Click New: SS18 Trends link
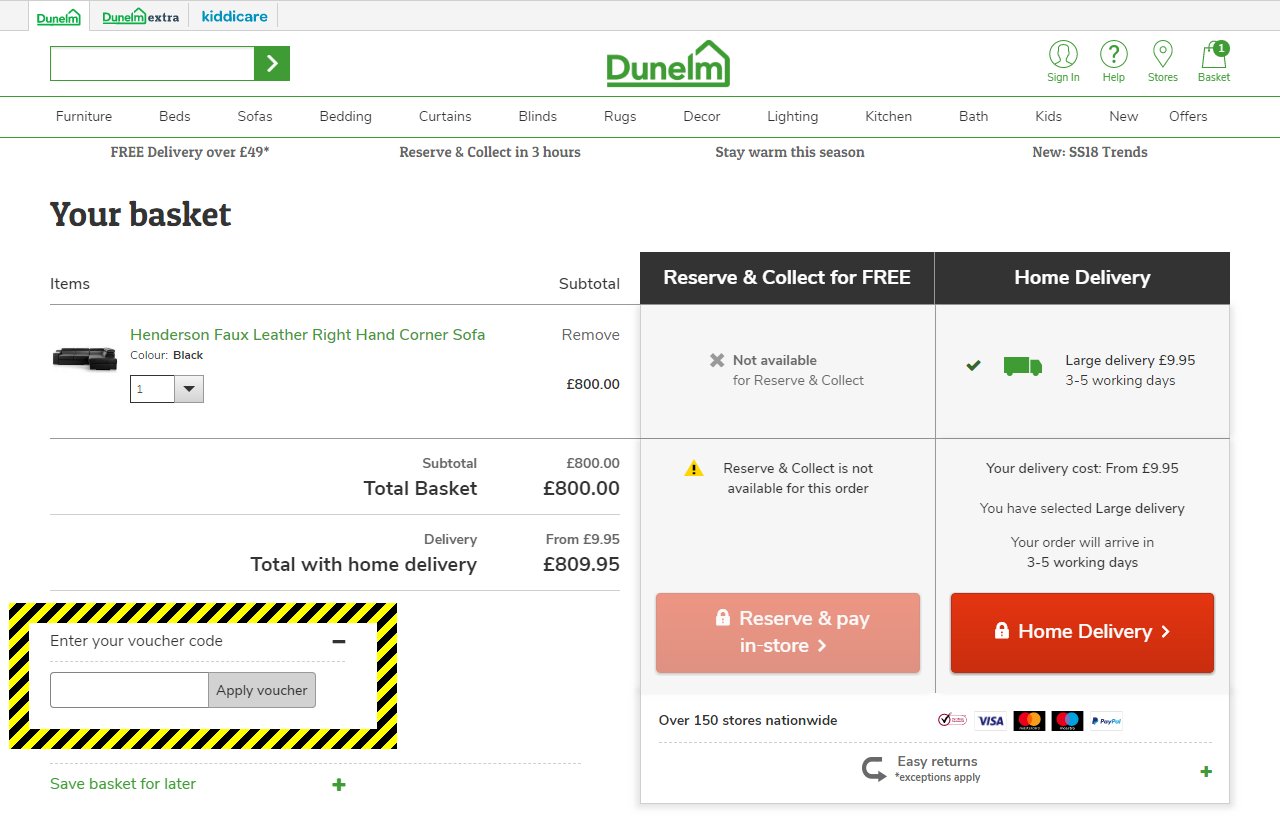 [x=1090, y=152]
